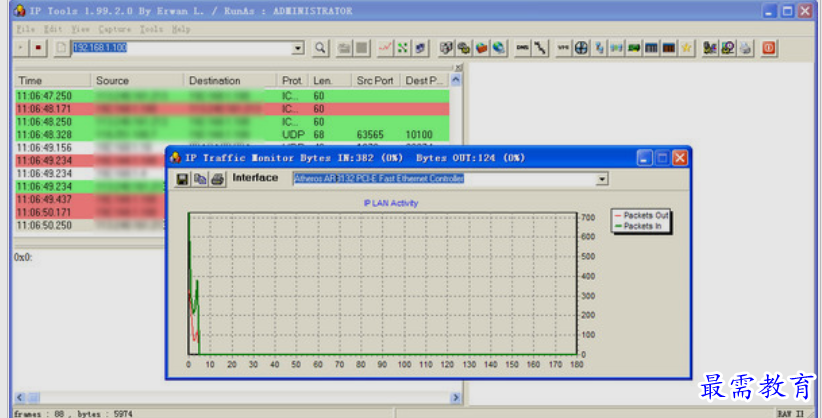Screen dimensions: 822x418
Task: Print graph using Traffic Monitor printer icon
Action: point(218,179)
